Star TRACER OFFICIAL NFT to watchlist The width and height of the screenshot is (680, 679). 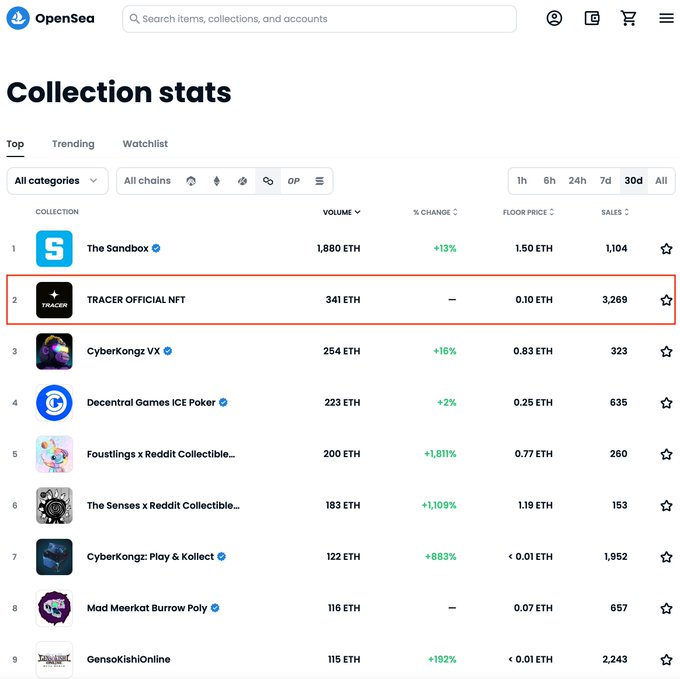coord(666,300)
